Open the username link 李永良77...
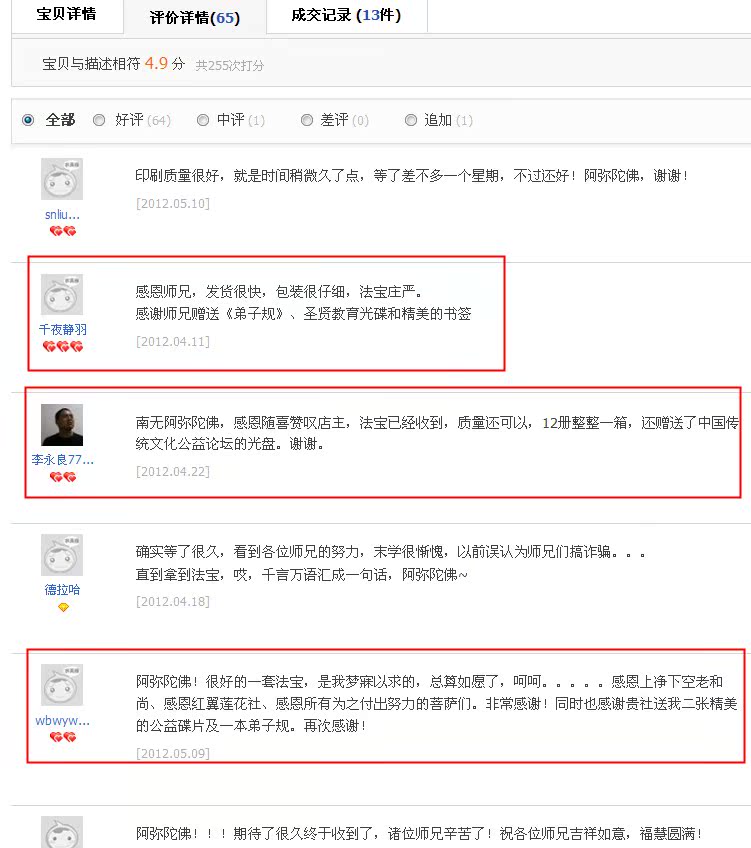This screenshot has height=848, width=751. pyautogui.click(x=63, y=460)
